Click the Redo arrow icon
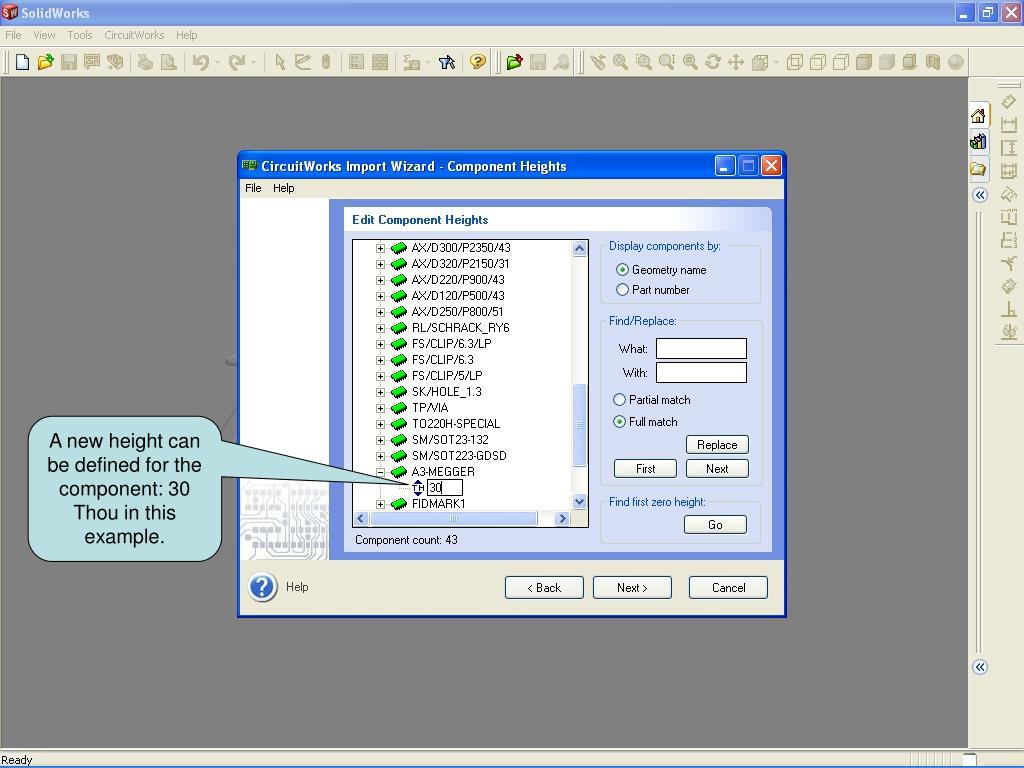Screen dimensions: 1024x768 click(236, 62)
